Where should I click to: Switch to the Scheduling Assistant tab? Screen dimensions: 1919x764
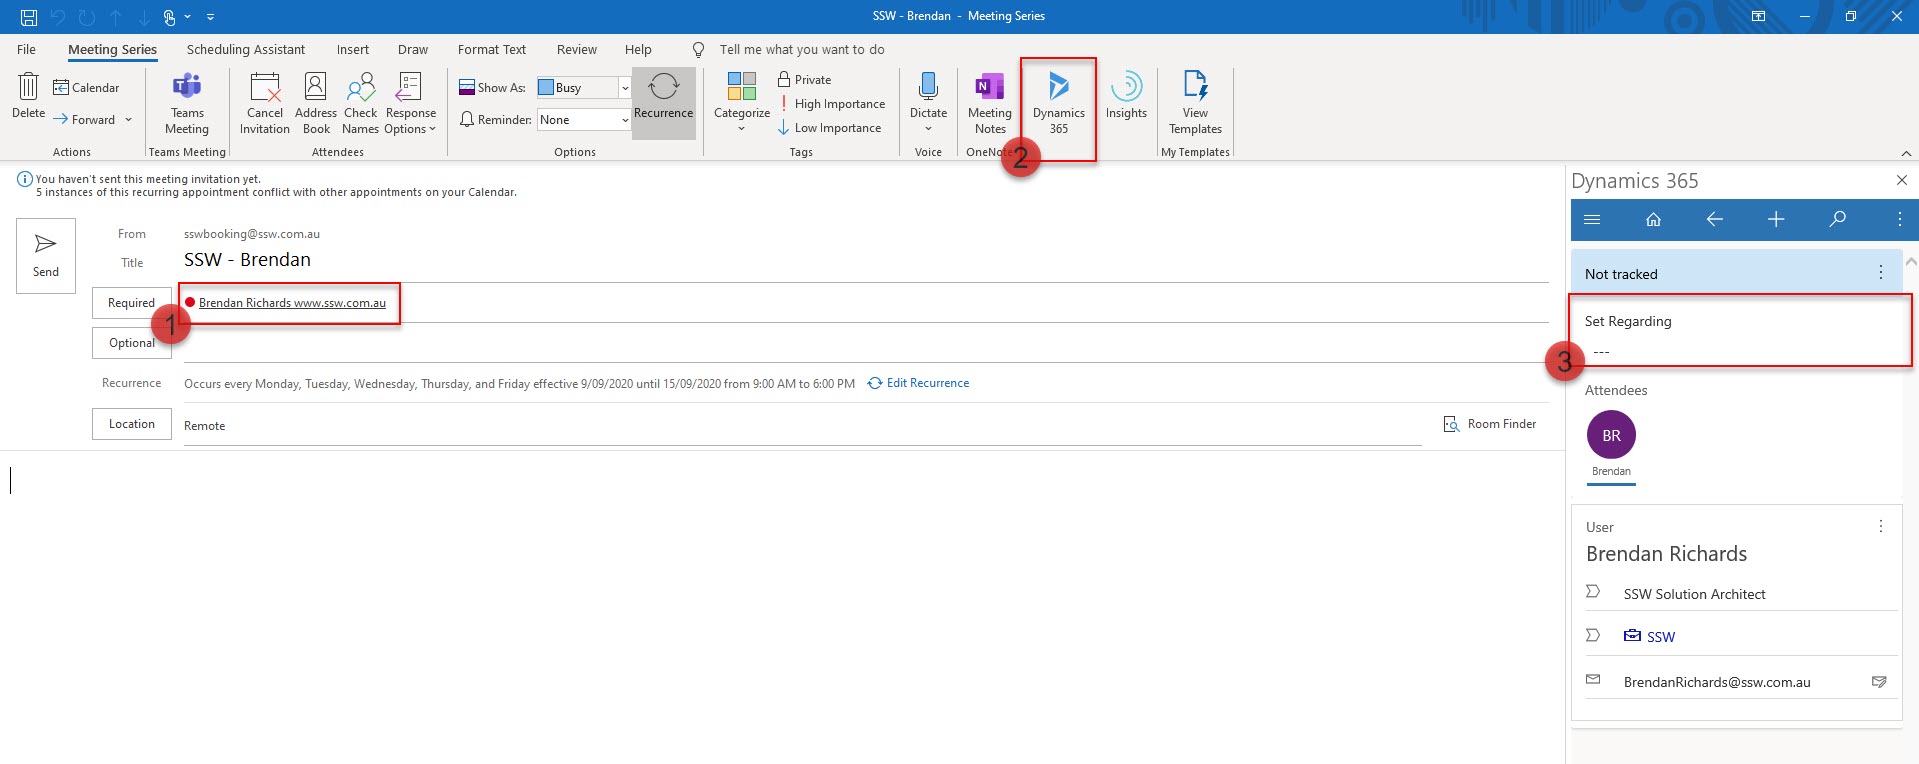(x=246, y=50)
